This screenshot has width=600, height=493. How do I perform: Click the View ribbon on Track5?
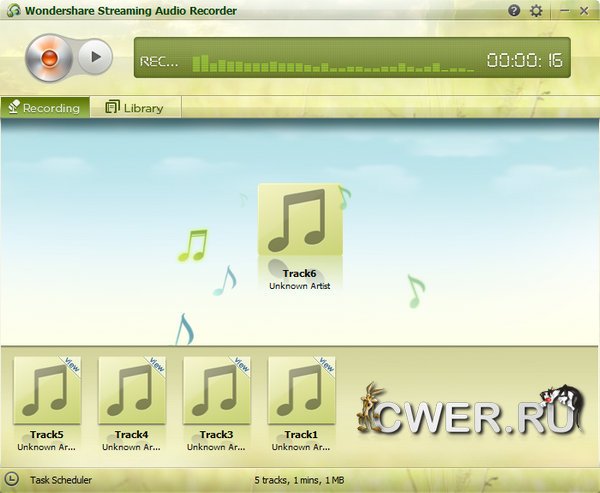point(72,365)
